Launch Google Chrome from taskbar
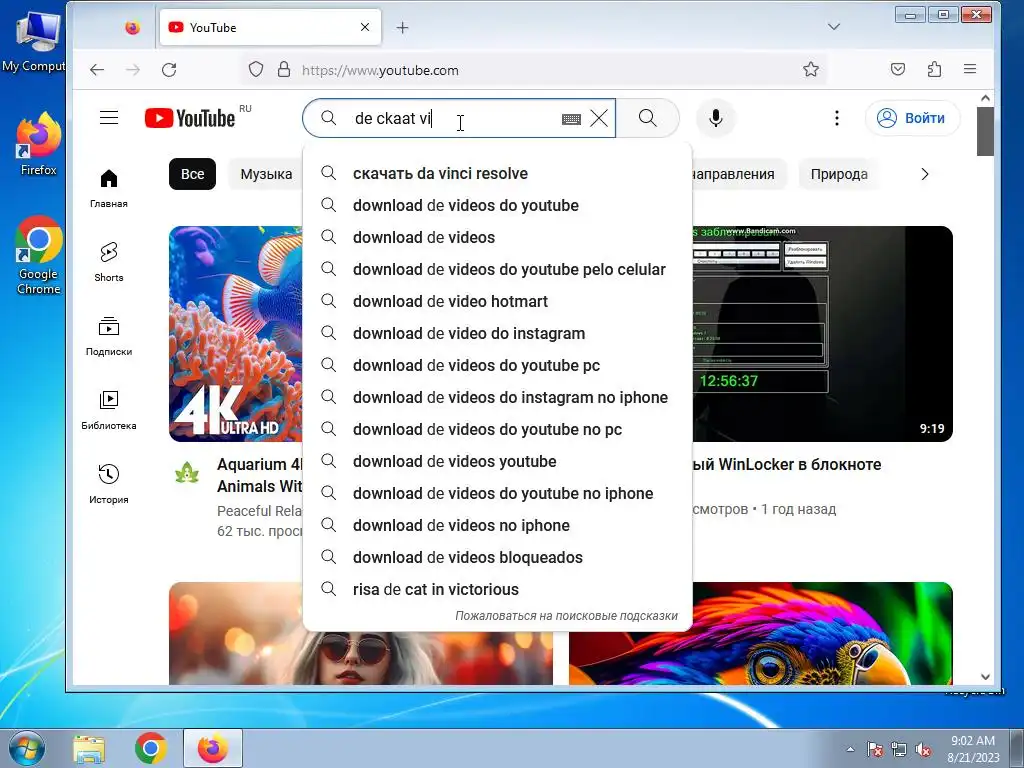 point(151,749)
